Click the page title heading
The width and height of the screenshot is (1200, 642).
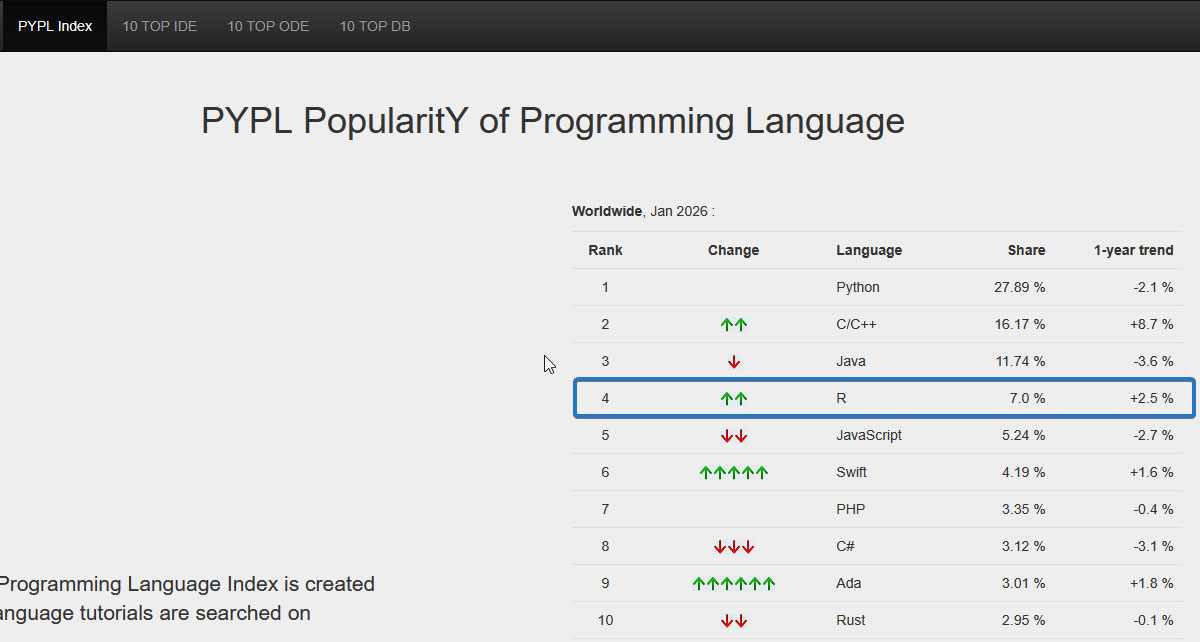coord(553,121)
